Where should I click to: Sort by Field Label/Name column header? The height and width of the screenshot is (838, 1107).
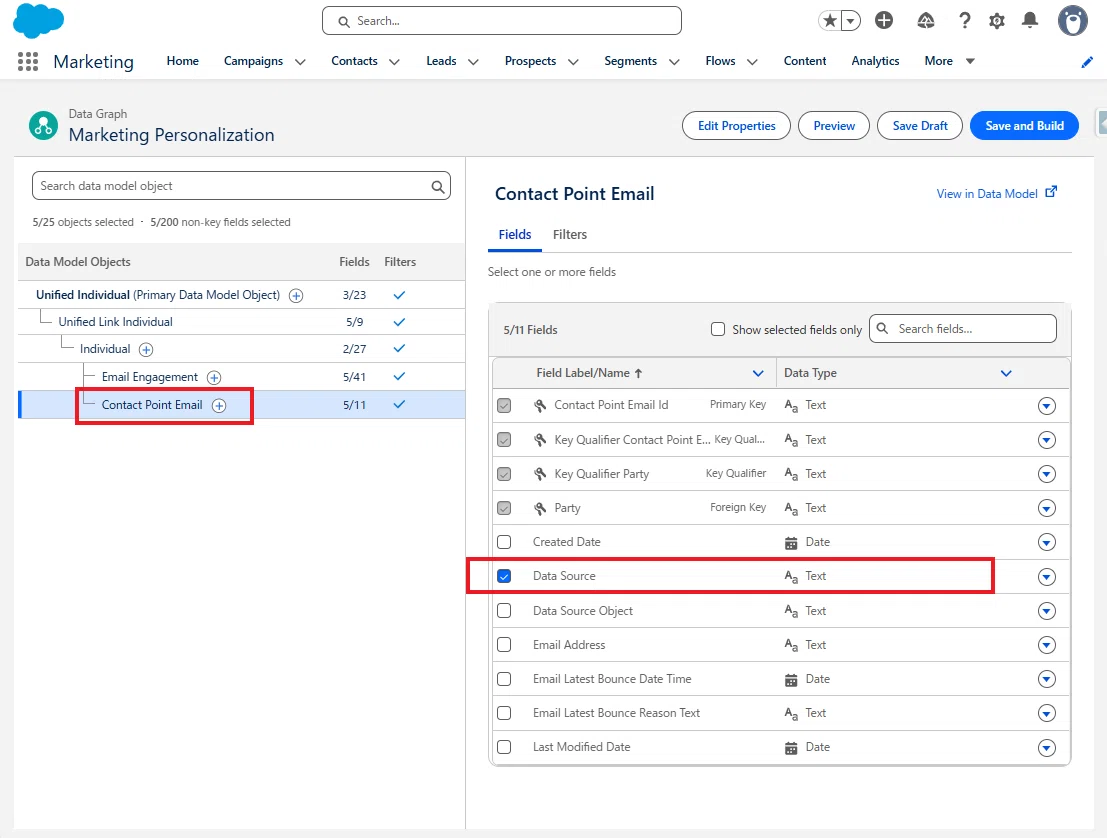coord(589,373)
